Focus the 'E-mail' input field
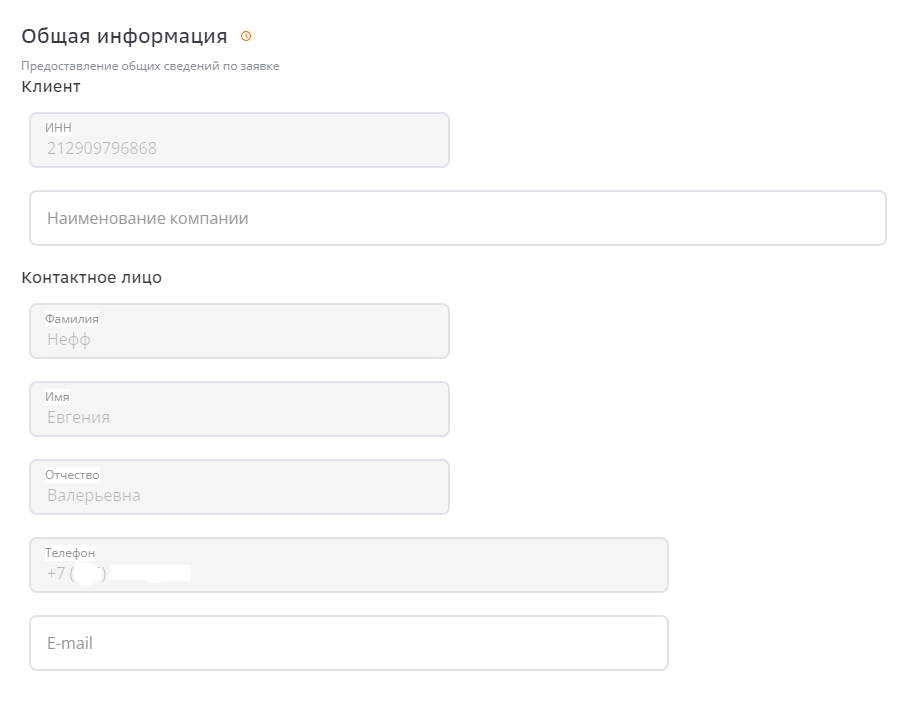Viewport: 917px width, 719px height. point(348,643)
